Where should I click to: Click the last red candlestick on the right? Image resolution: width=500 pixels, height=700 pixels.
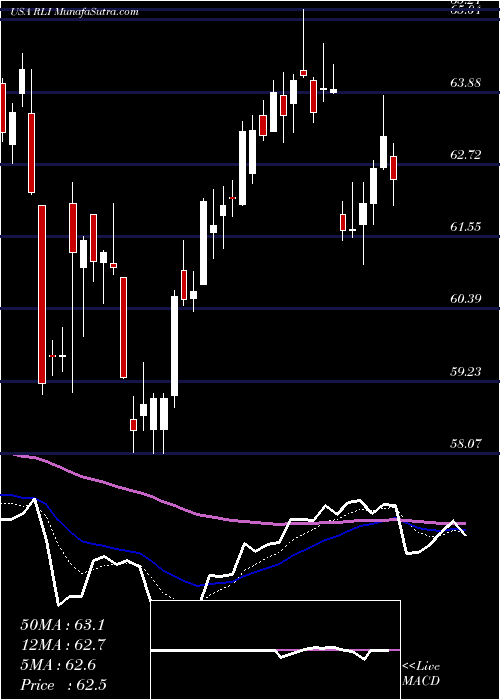(393, 168)
